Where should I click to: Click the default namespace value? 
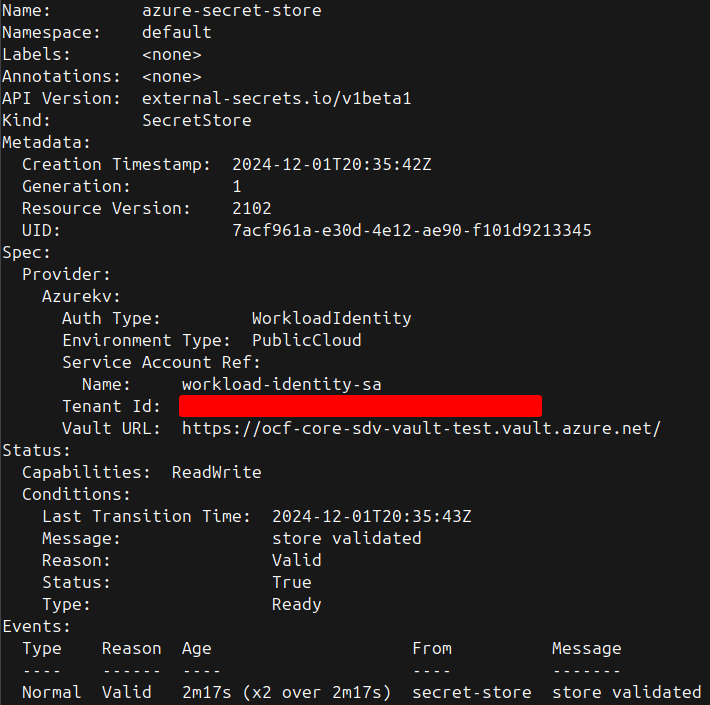176,33
